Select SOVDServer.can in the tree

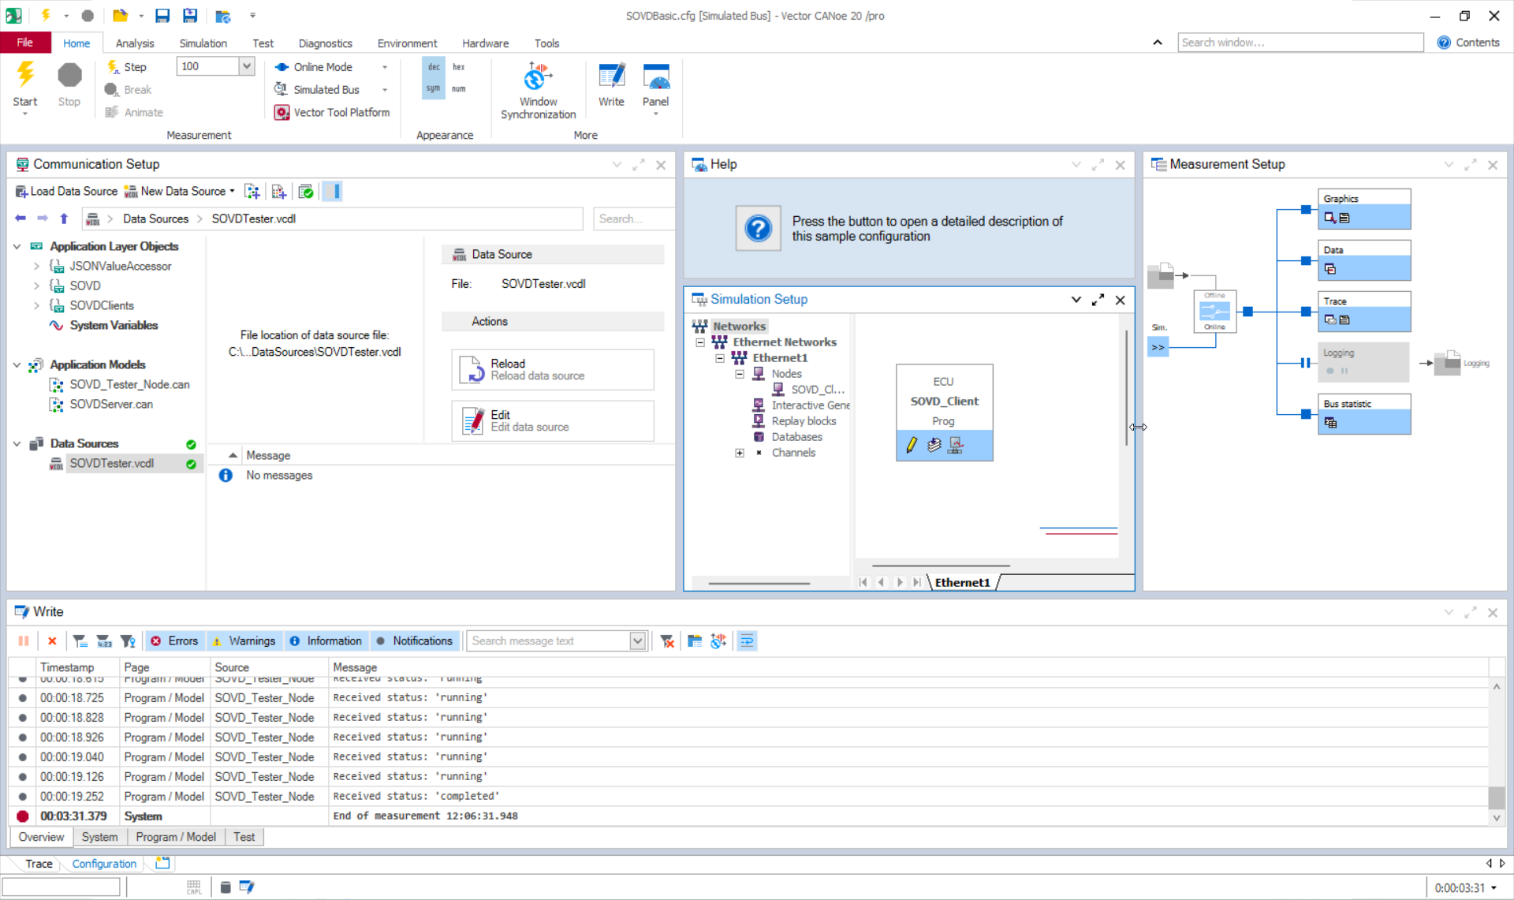tap(111, 405)
